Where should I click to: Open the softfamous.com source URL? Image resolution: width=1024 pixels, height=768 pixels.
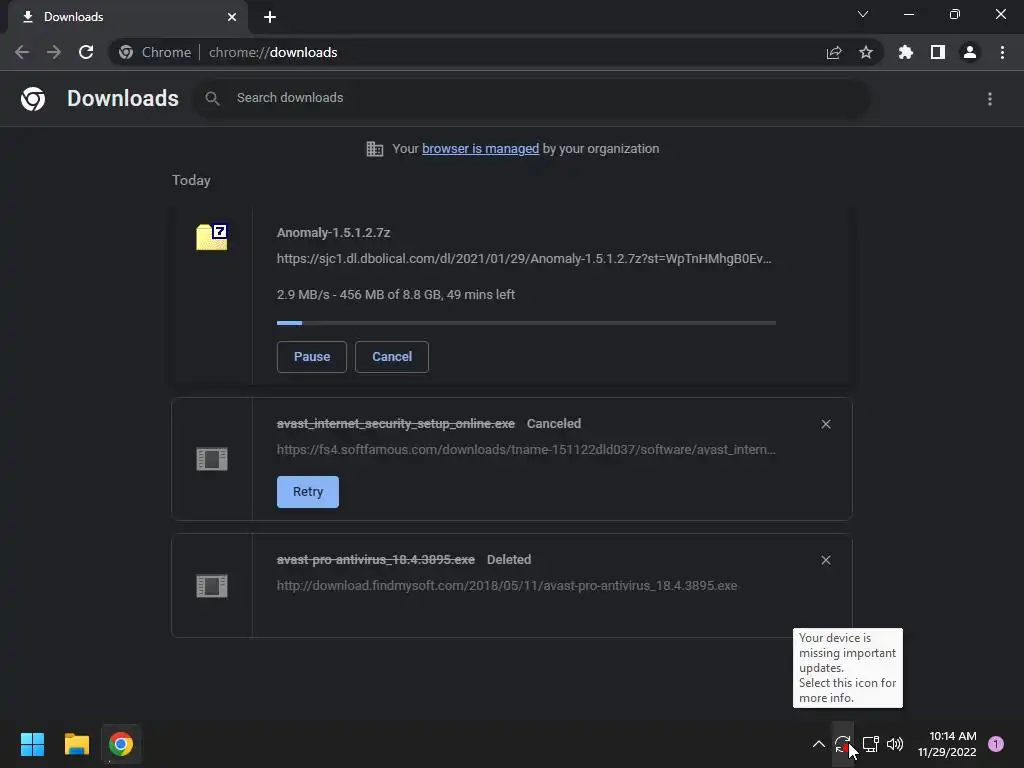pyautogui.click(x=526, y=450)
